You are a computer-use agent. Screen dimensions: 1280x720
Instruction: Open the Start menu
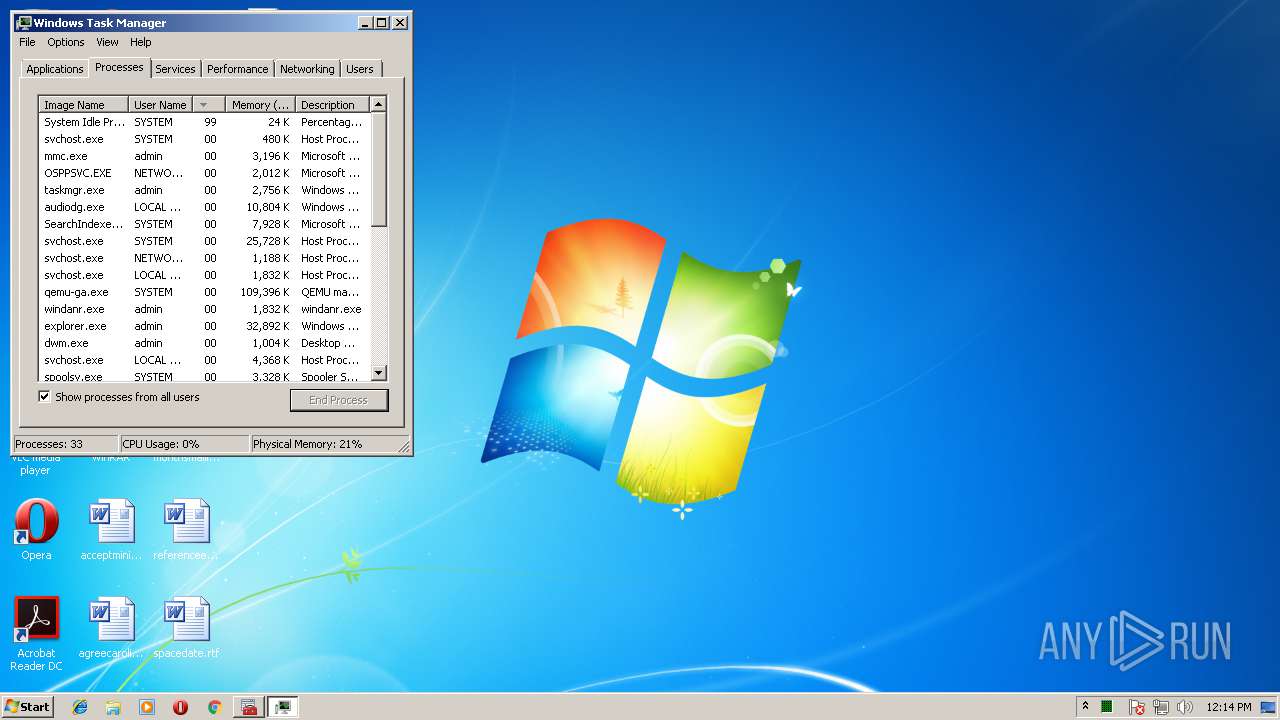27,707
